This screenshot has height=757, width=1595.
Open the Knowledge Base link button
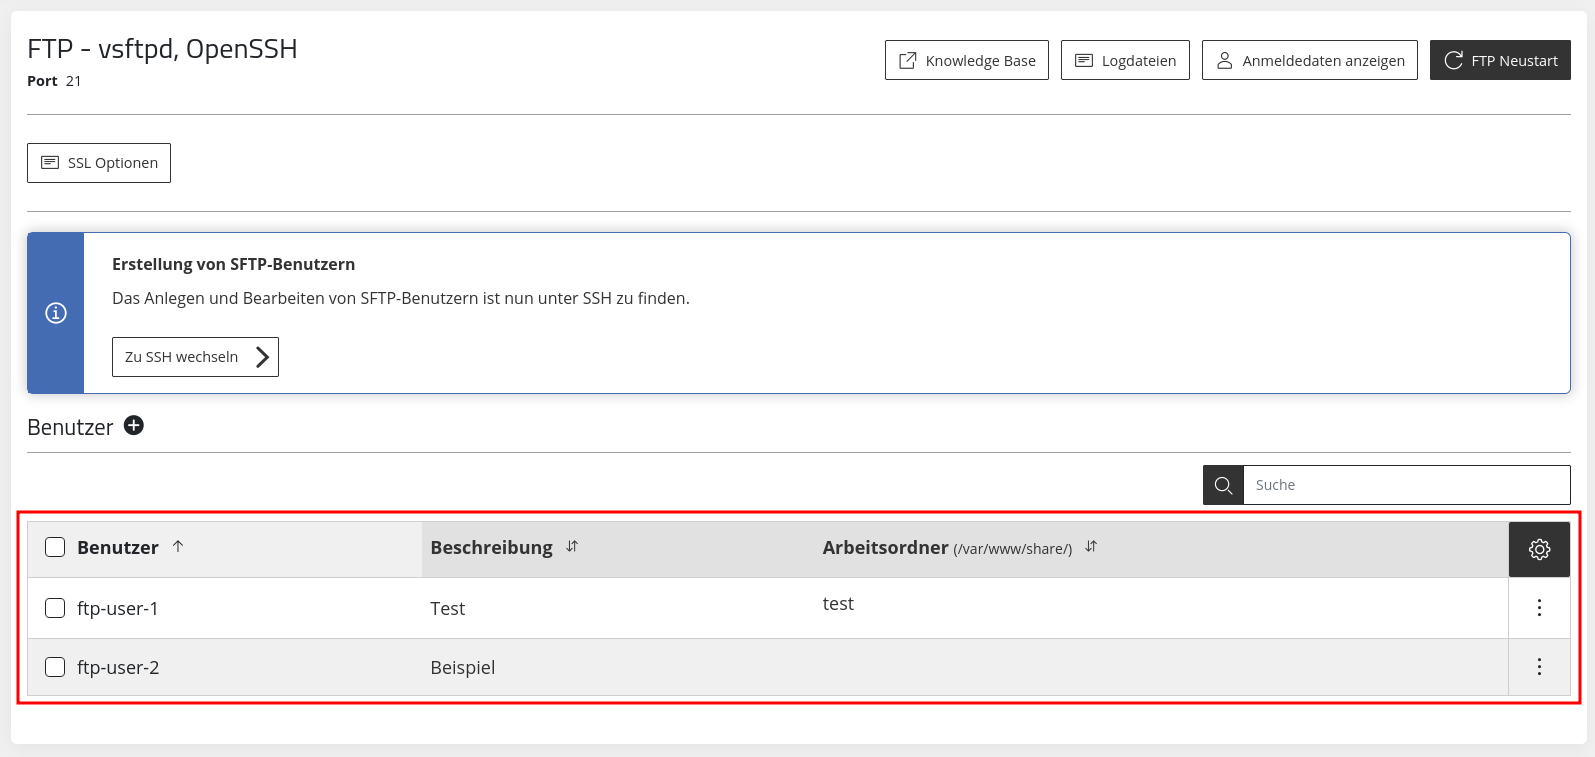pos(967,60)
